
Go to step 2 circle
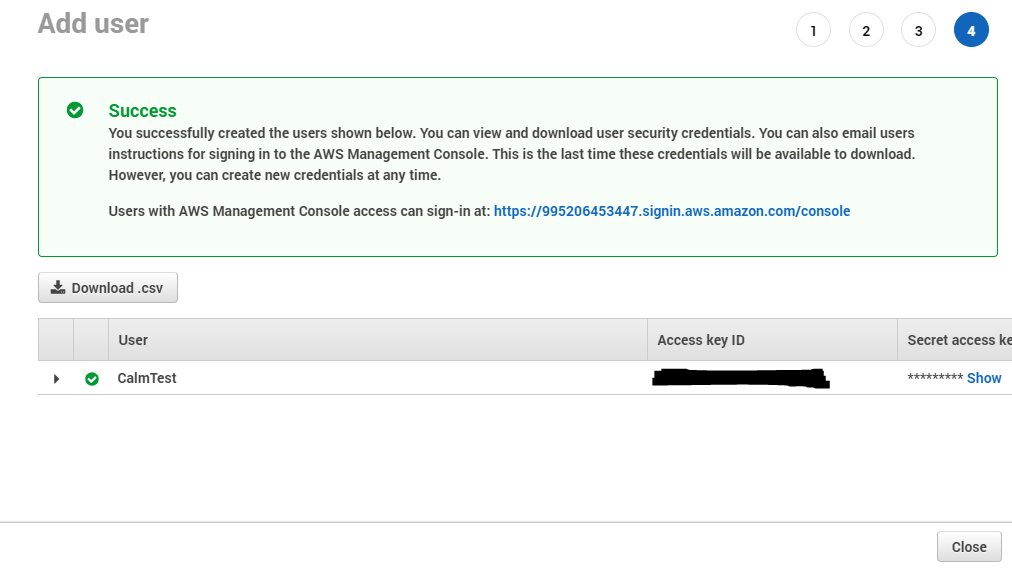click(866, 30)
